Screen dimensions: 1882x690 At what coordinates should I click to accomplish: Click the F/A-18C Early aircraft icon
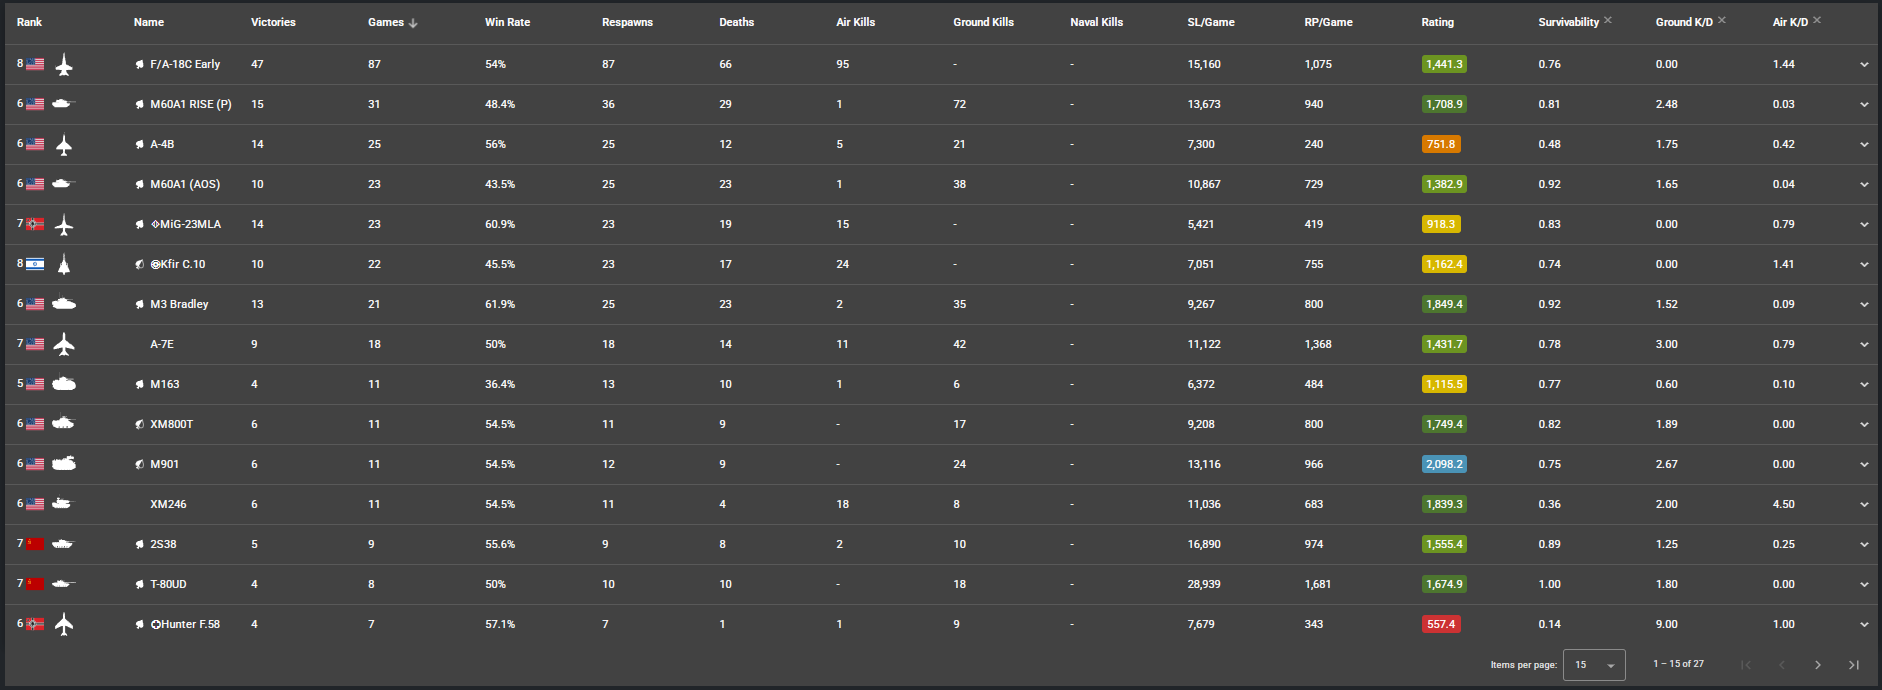point(64,65)
